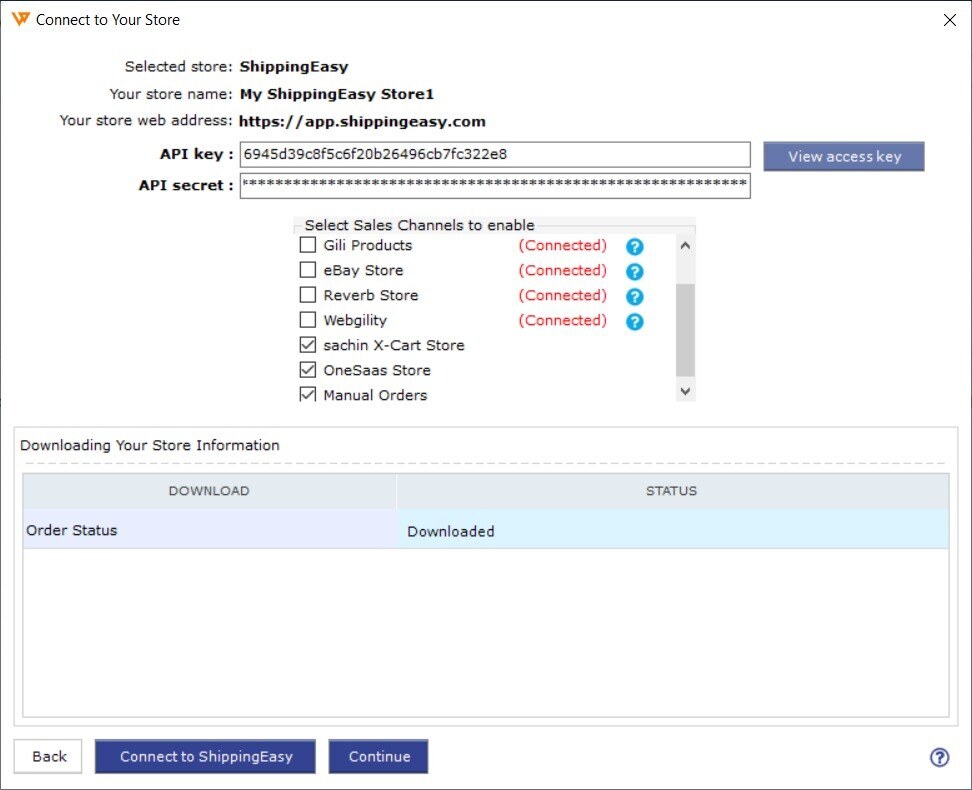
Task: Click the Continue button
Action: (379, 756)
